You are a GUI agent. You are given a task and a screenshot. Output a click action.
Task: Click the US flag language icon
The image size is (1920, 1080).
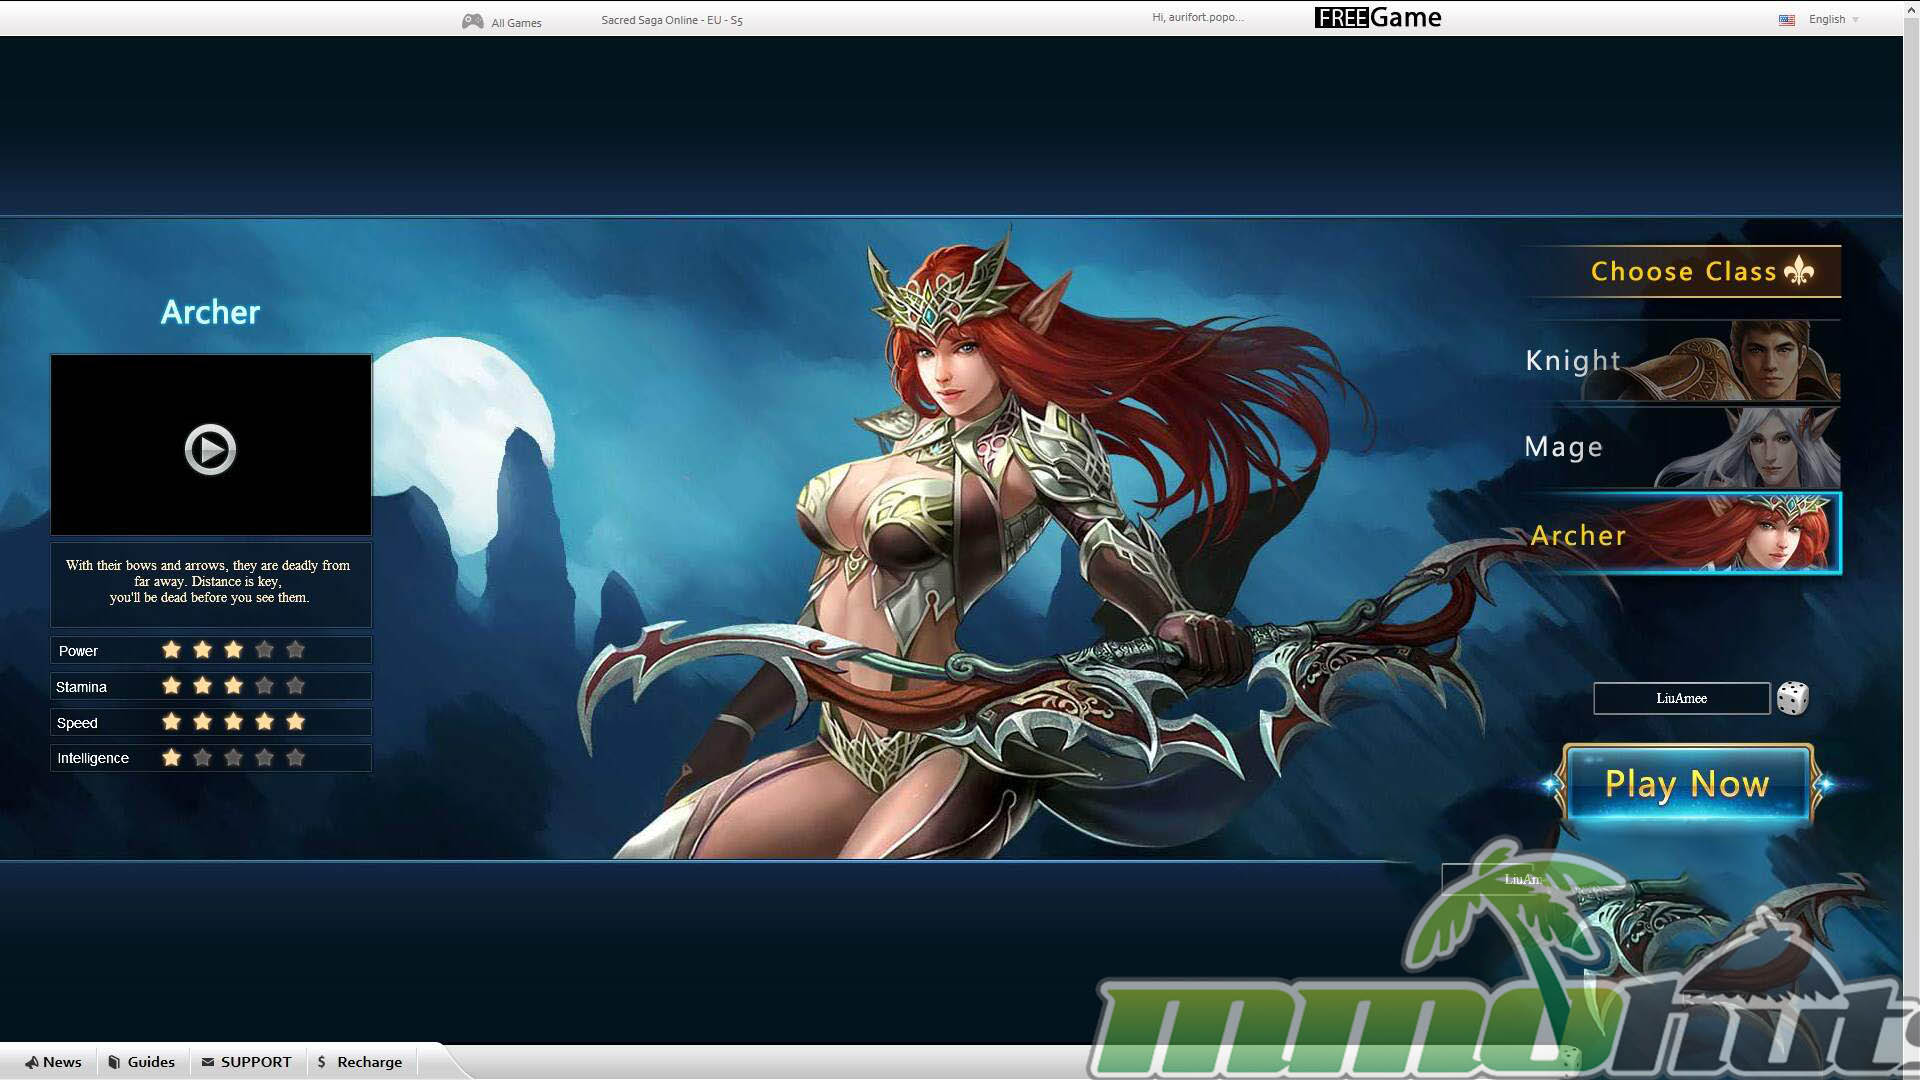1786,20
